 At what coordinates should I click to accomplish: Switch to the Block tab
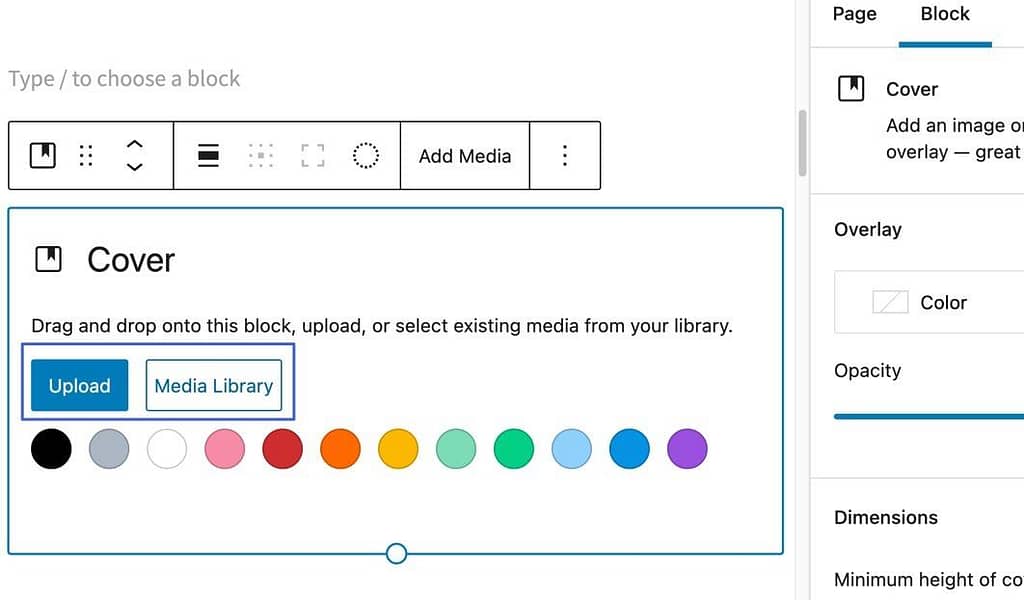pos(945,14)
